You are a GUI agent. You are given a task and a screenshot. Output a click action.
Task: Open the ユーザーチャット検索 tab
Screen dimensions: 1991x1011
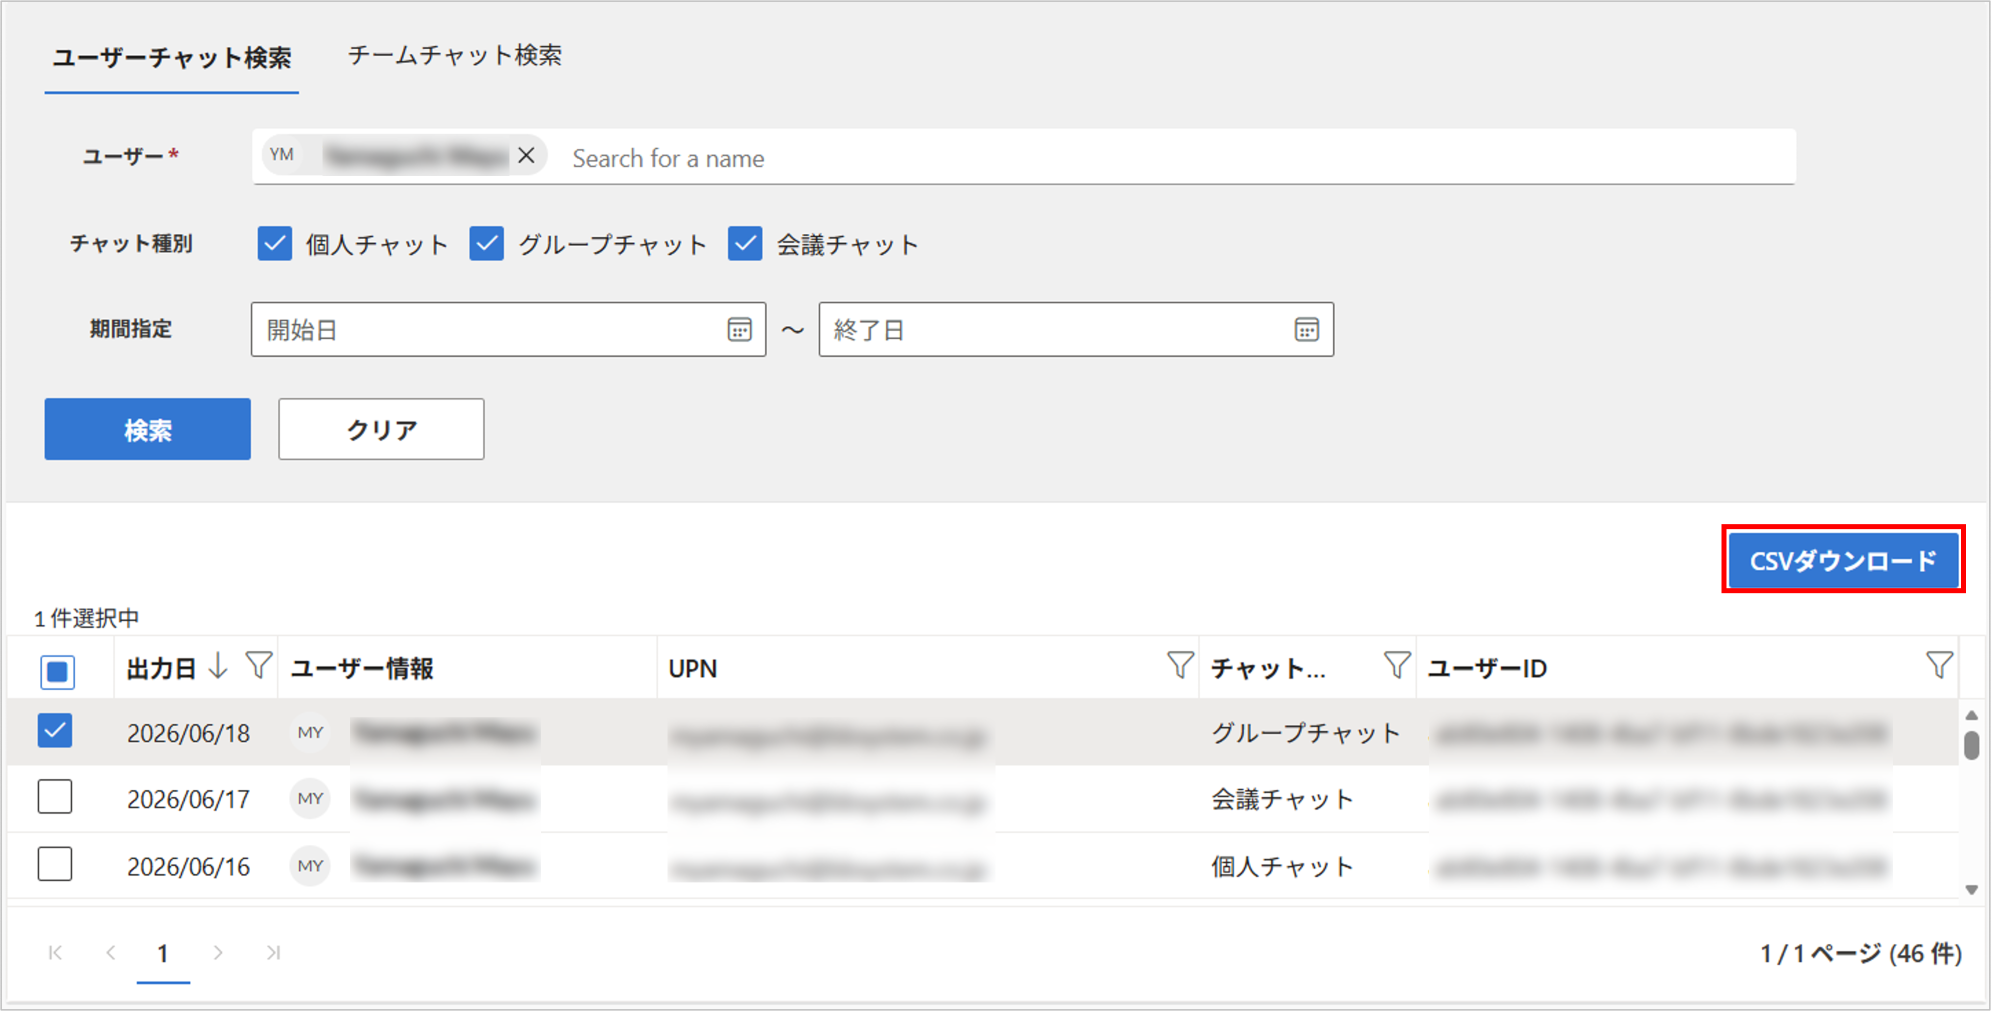click(x=172, y=58)
